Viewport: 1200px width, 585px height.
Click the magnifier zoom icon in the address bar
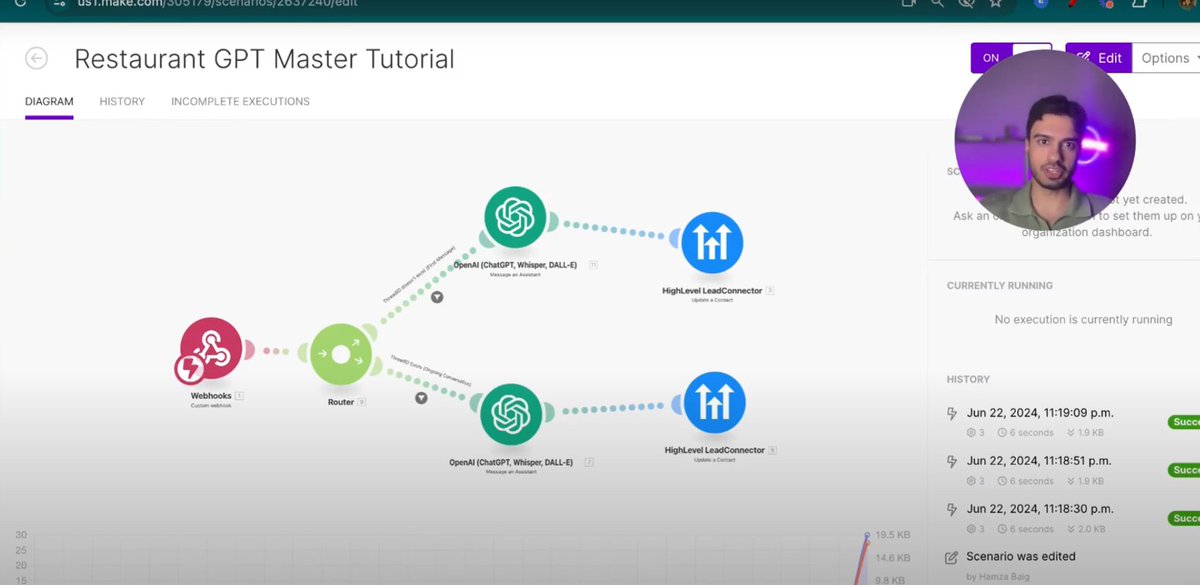pyautogui.click(x=937, y=3)
